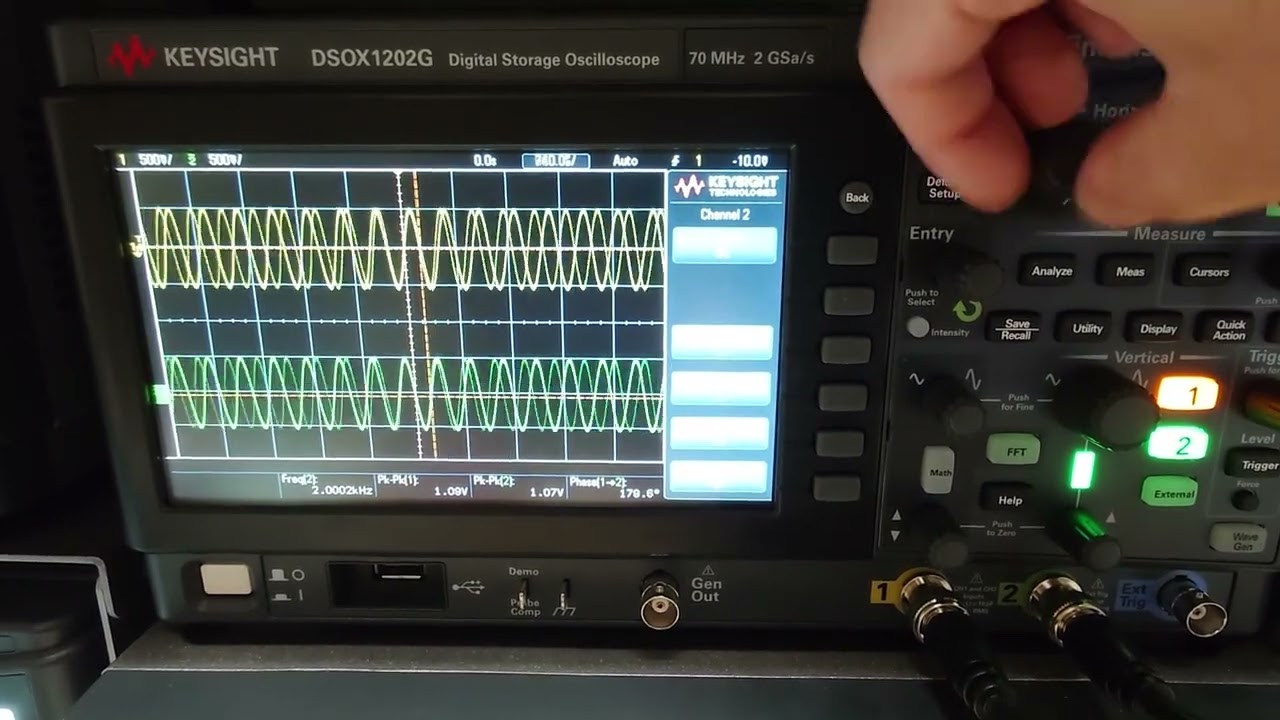Click the -10.0V trigger level readout
Screen dimensions: 1280x720
750,160
